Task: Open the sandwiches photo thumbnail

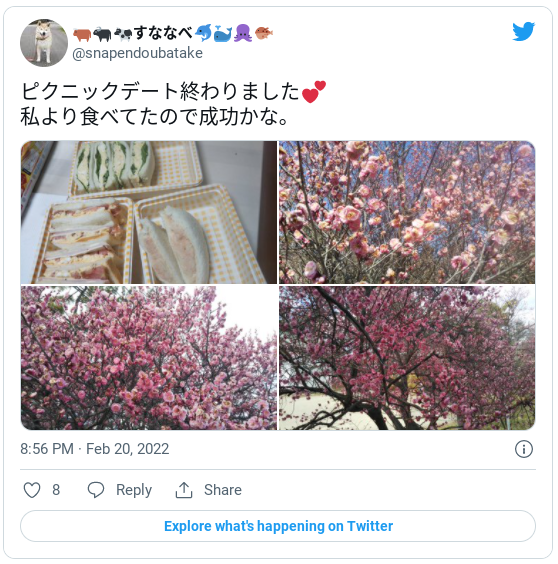Action: (149, 212)
